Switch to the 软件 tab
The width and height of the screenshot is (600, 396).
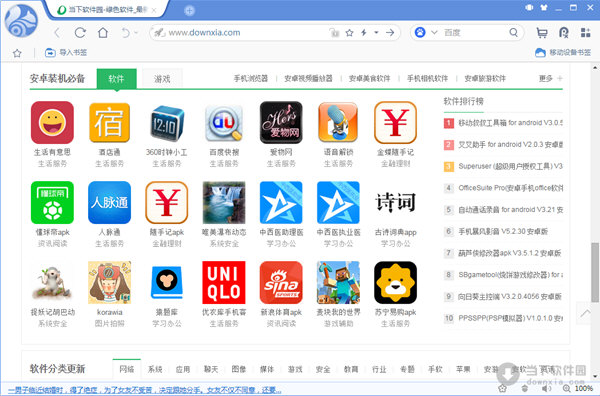click(116, 79)
